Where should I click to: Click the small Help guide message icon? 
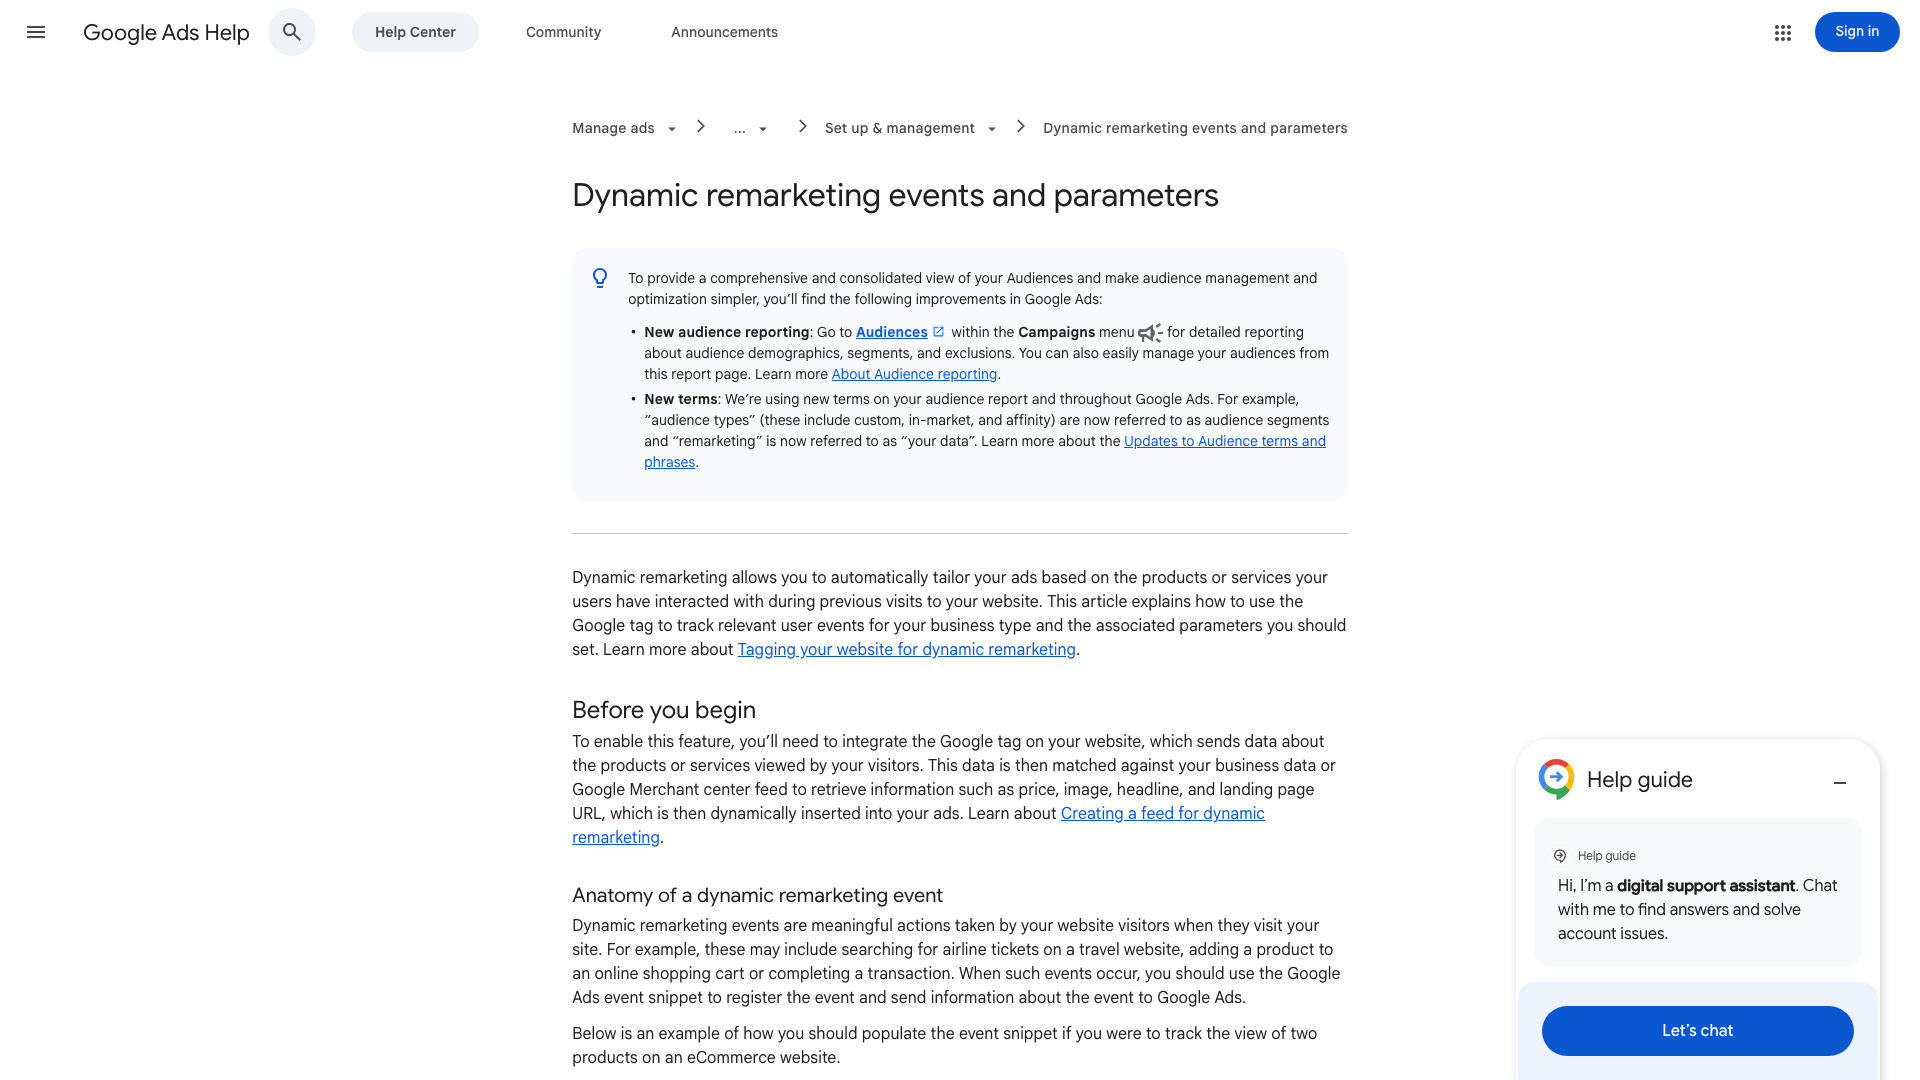click(1560, 856)
